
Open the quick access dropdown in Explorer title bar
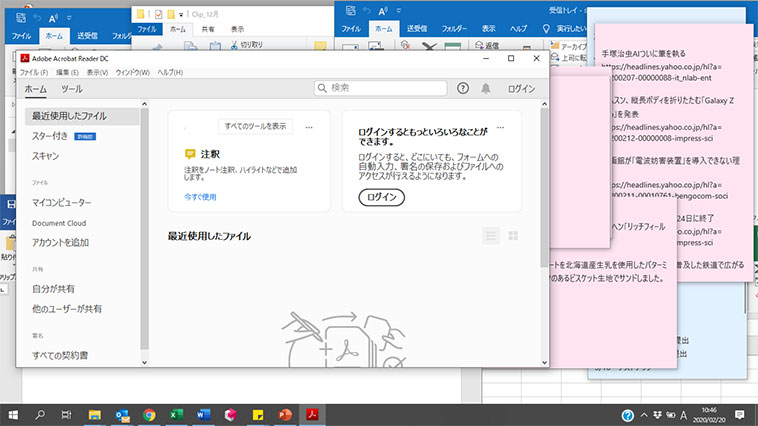point(181,15)
